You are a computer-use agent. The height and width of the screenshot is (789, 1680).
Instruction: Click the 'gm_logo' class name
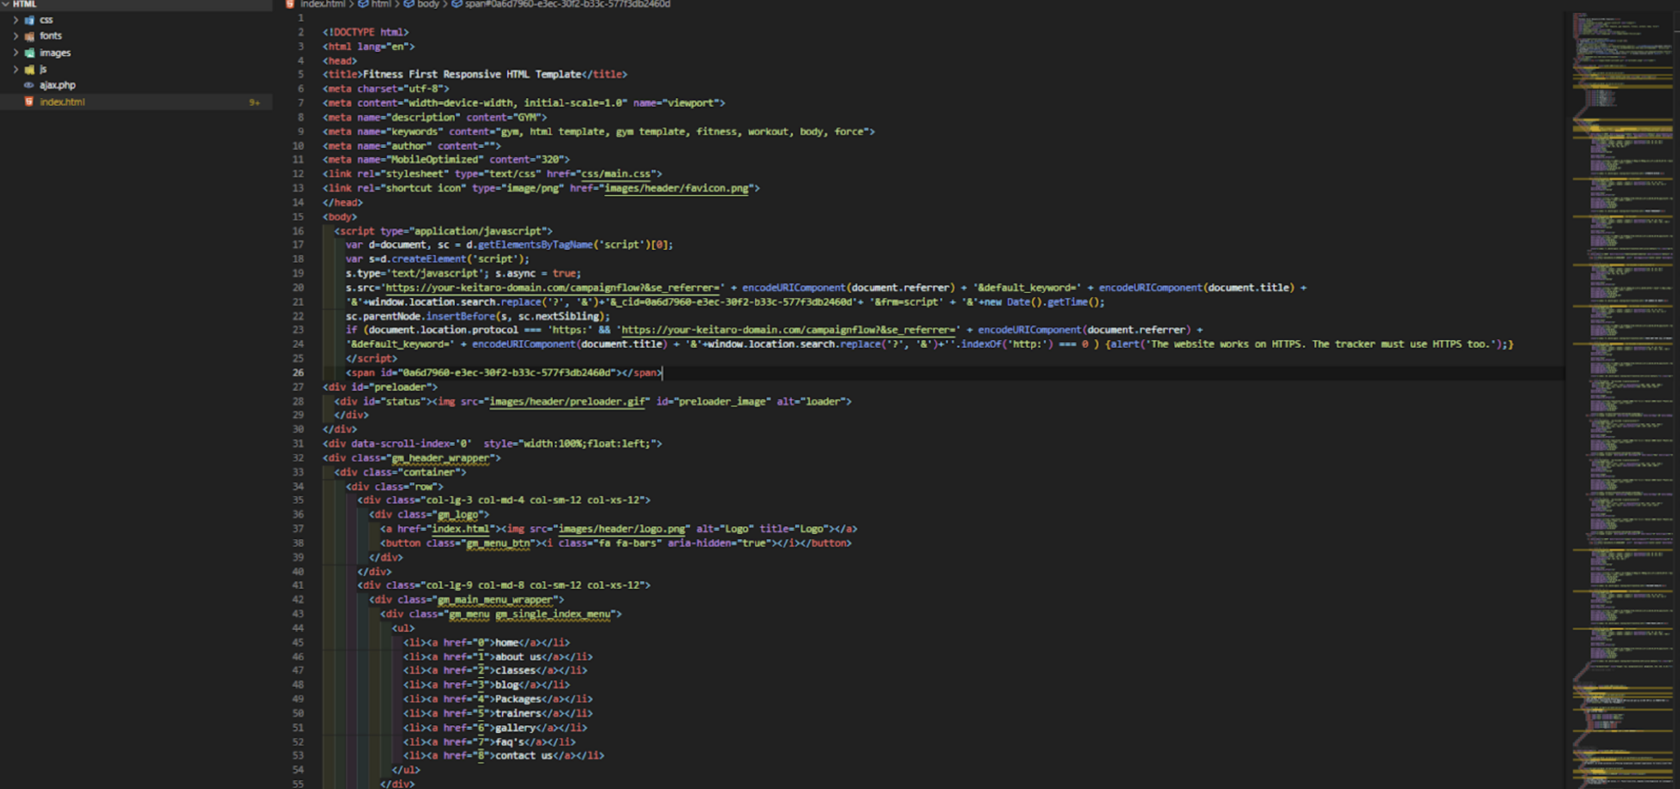[458, 515]
